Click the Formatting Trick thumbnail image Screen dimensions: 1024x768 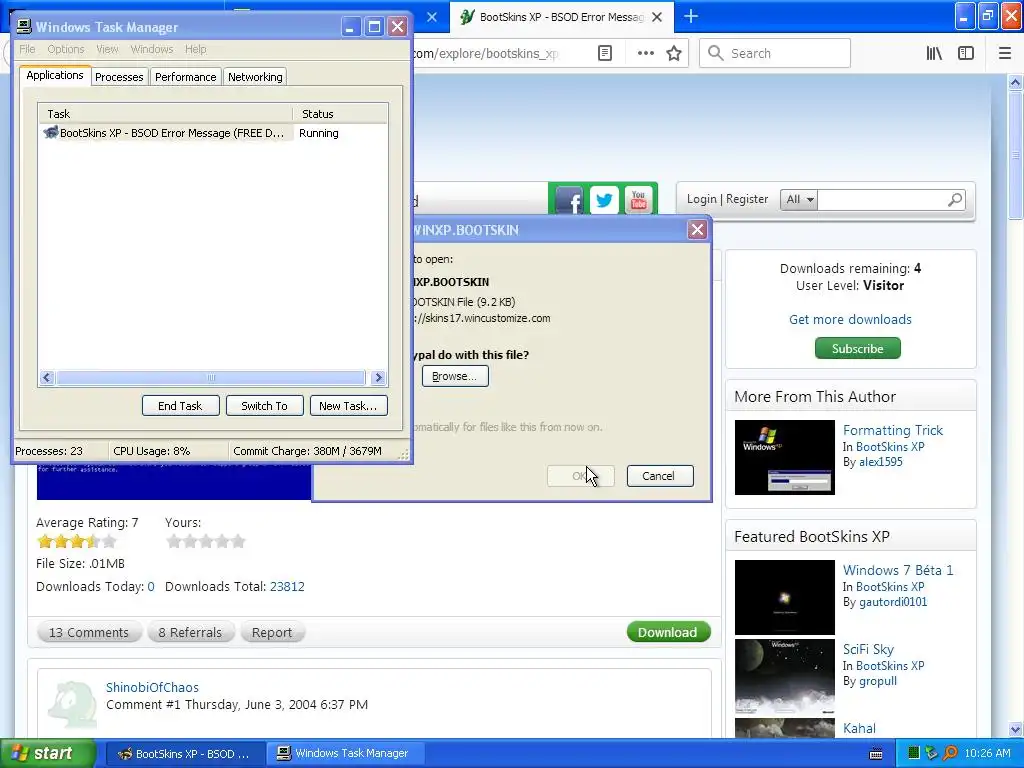tap(784, 457)
